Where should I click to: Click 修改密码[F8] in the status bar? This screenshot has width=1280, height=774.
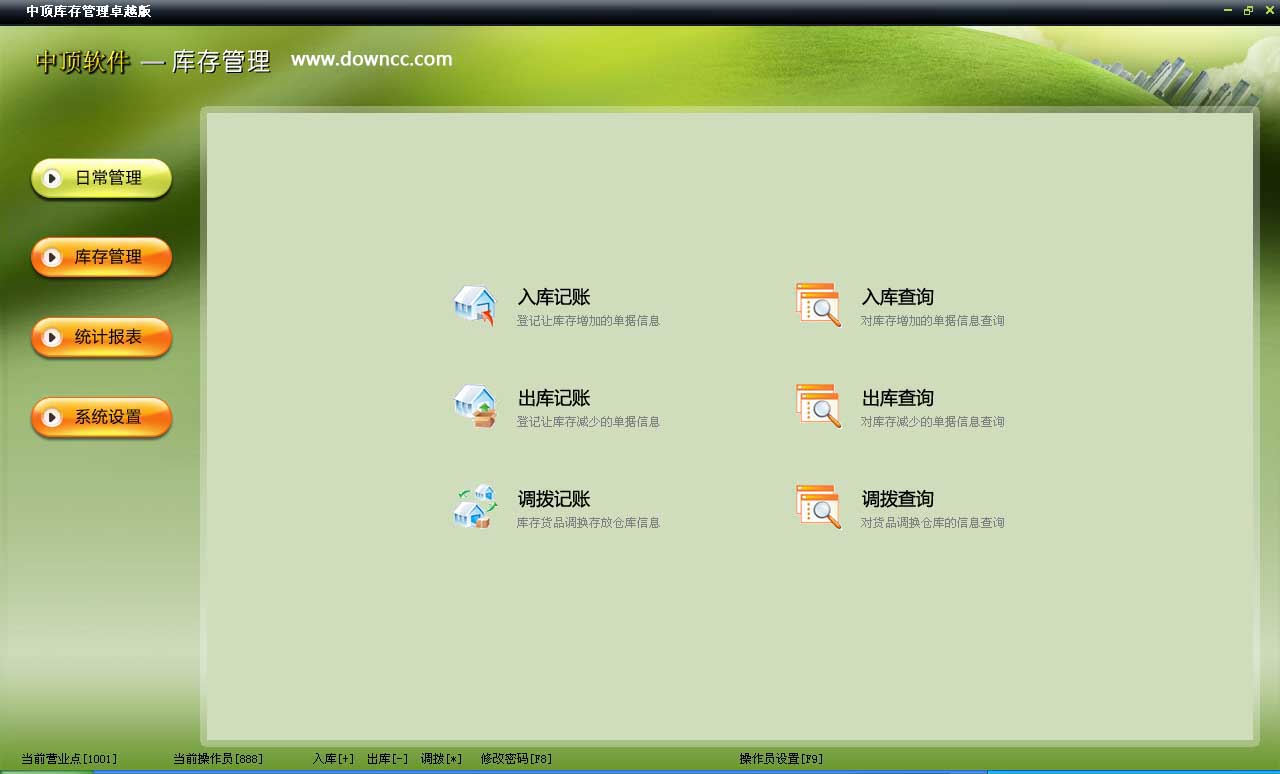point(516,758)
